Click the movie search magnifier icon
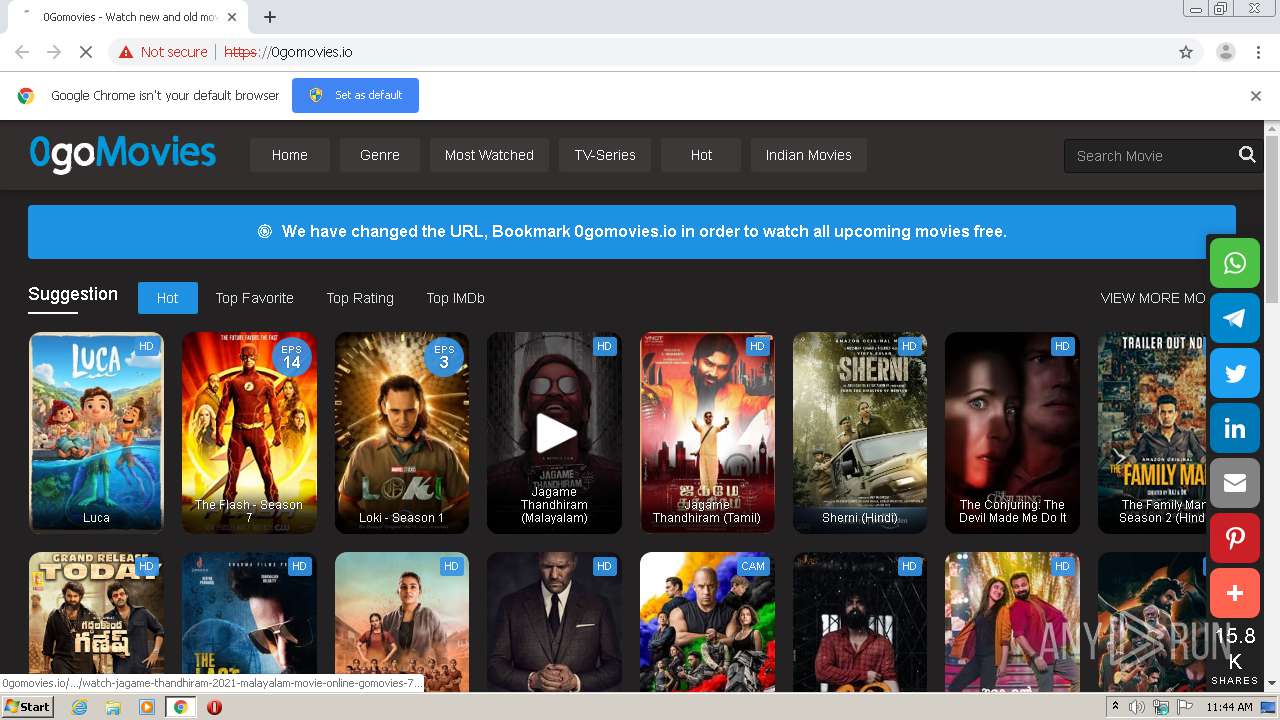 [x=1247, y=155]
